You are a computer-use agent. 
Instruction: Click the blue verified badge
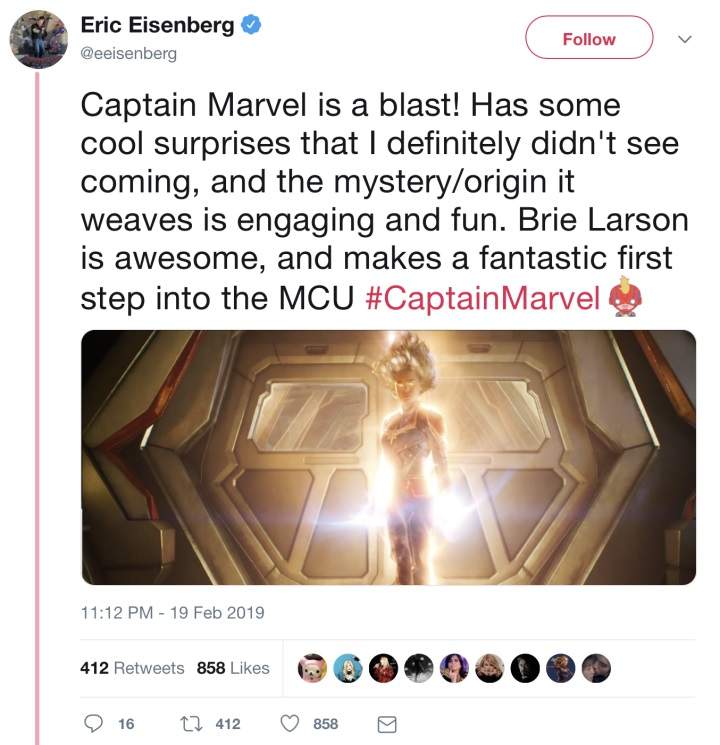[253, 27]
